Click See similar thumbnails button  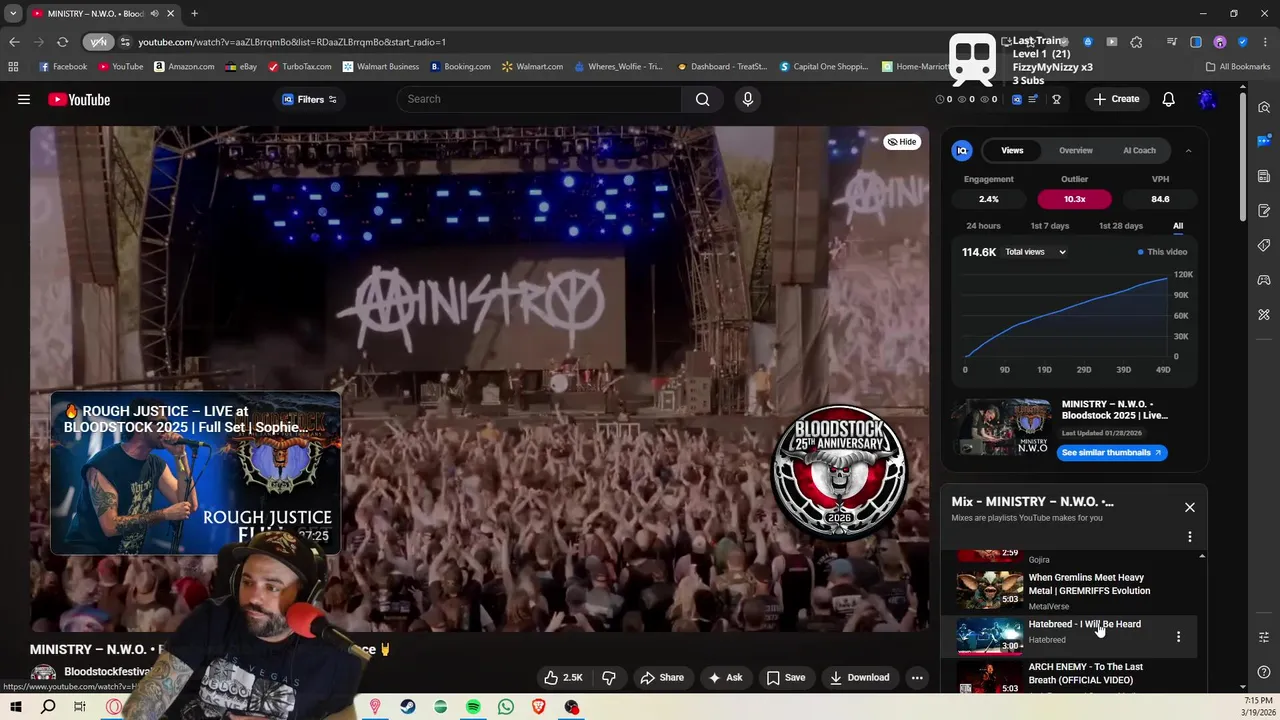coord(1112,452)
